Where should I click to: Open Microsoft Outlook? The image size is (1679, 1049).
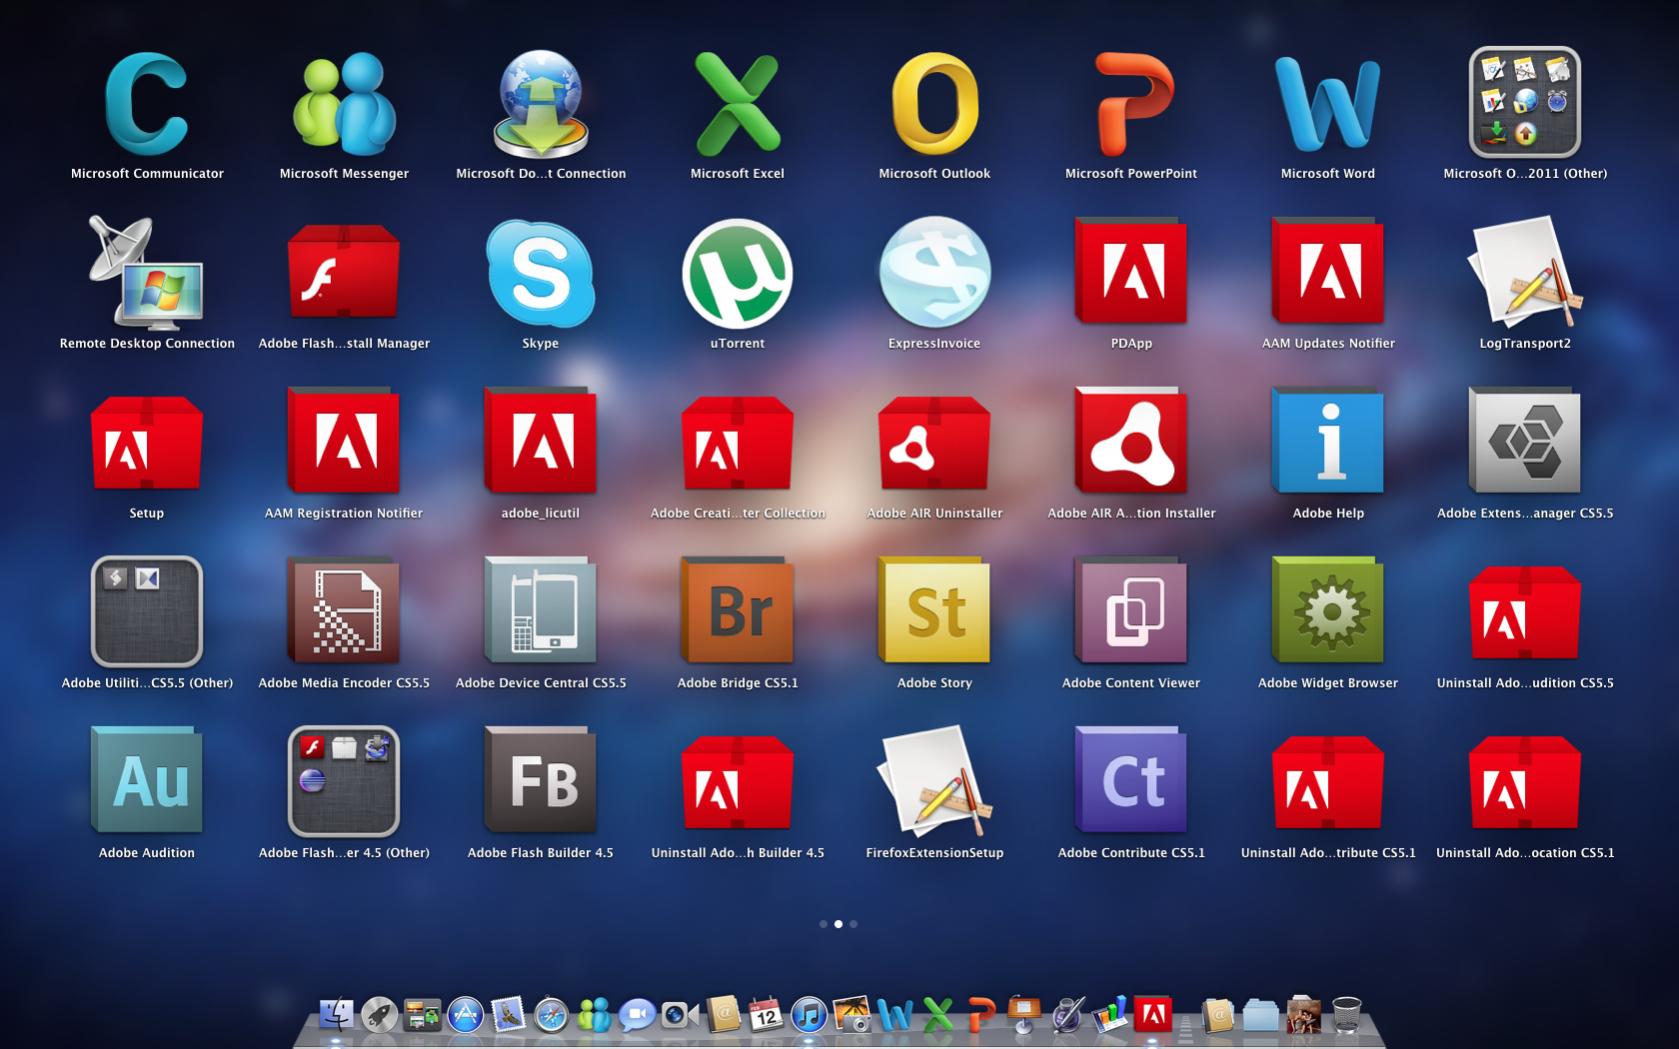click(x=934, y=104)
